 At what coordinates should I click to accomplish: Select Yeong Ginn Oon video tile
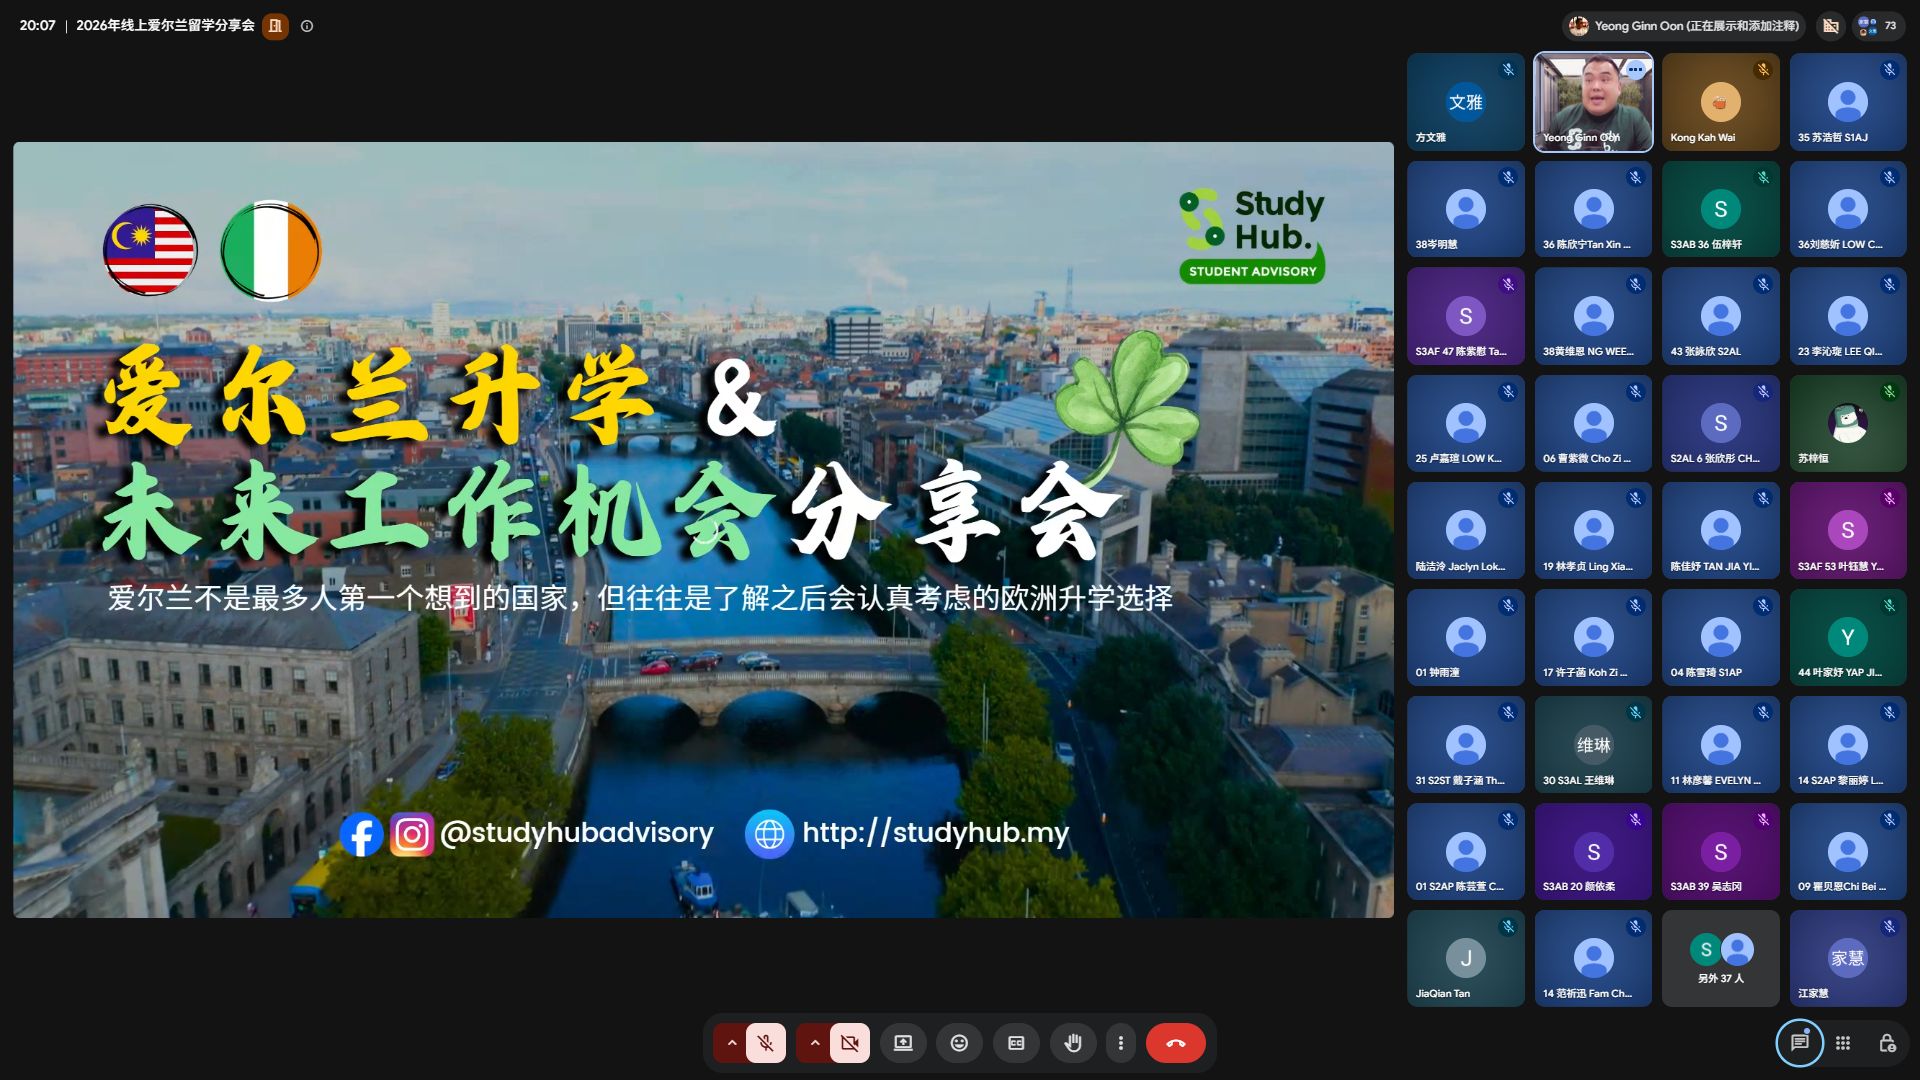coord(1593,102)
